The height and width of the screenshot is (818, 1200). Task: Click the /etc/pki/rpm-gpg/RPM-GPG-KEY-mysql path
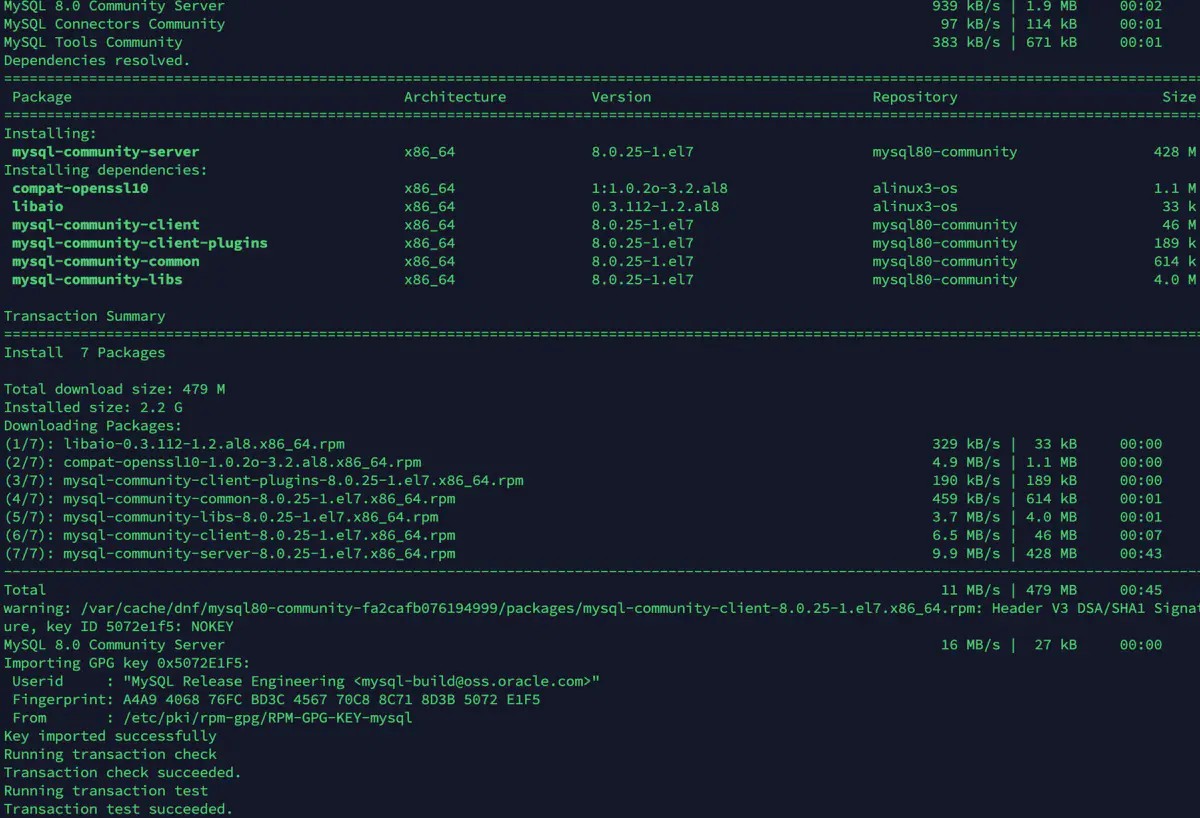(266, 717)
